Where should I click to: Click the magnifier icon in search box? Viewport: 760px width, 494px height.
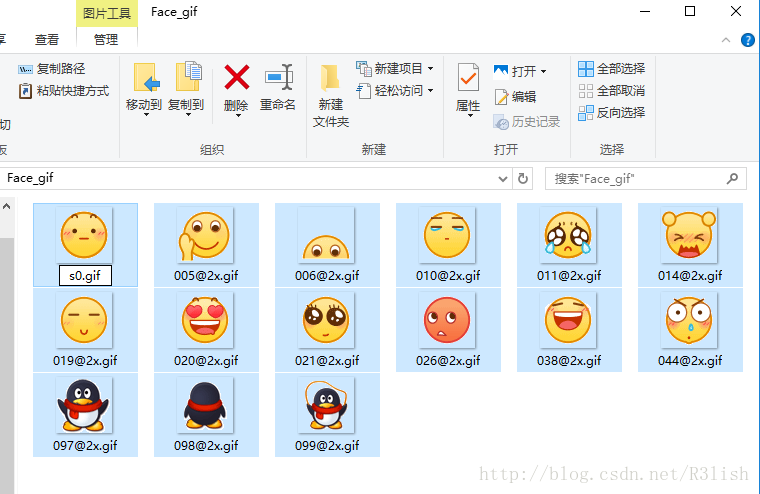pos(732,178)
